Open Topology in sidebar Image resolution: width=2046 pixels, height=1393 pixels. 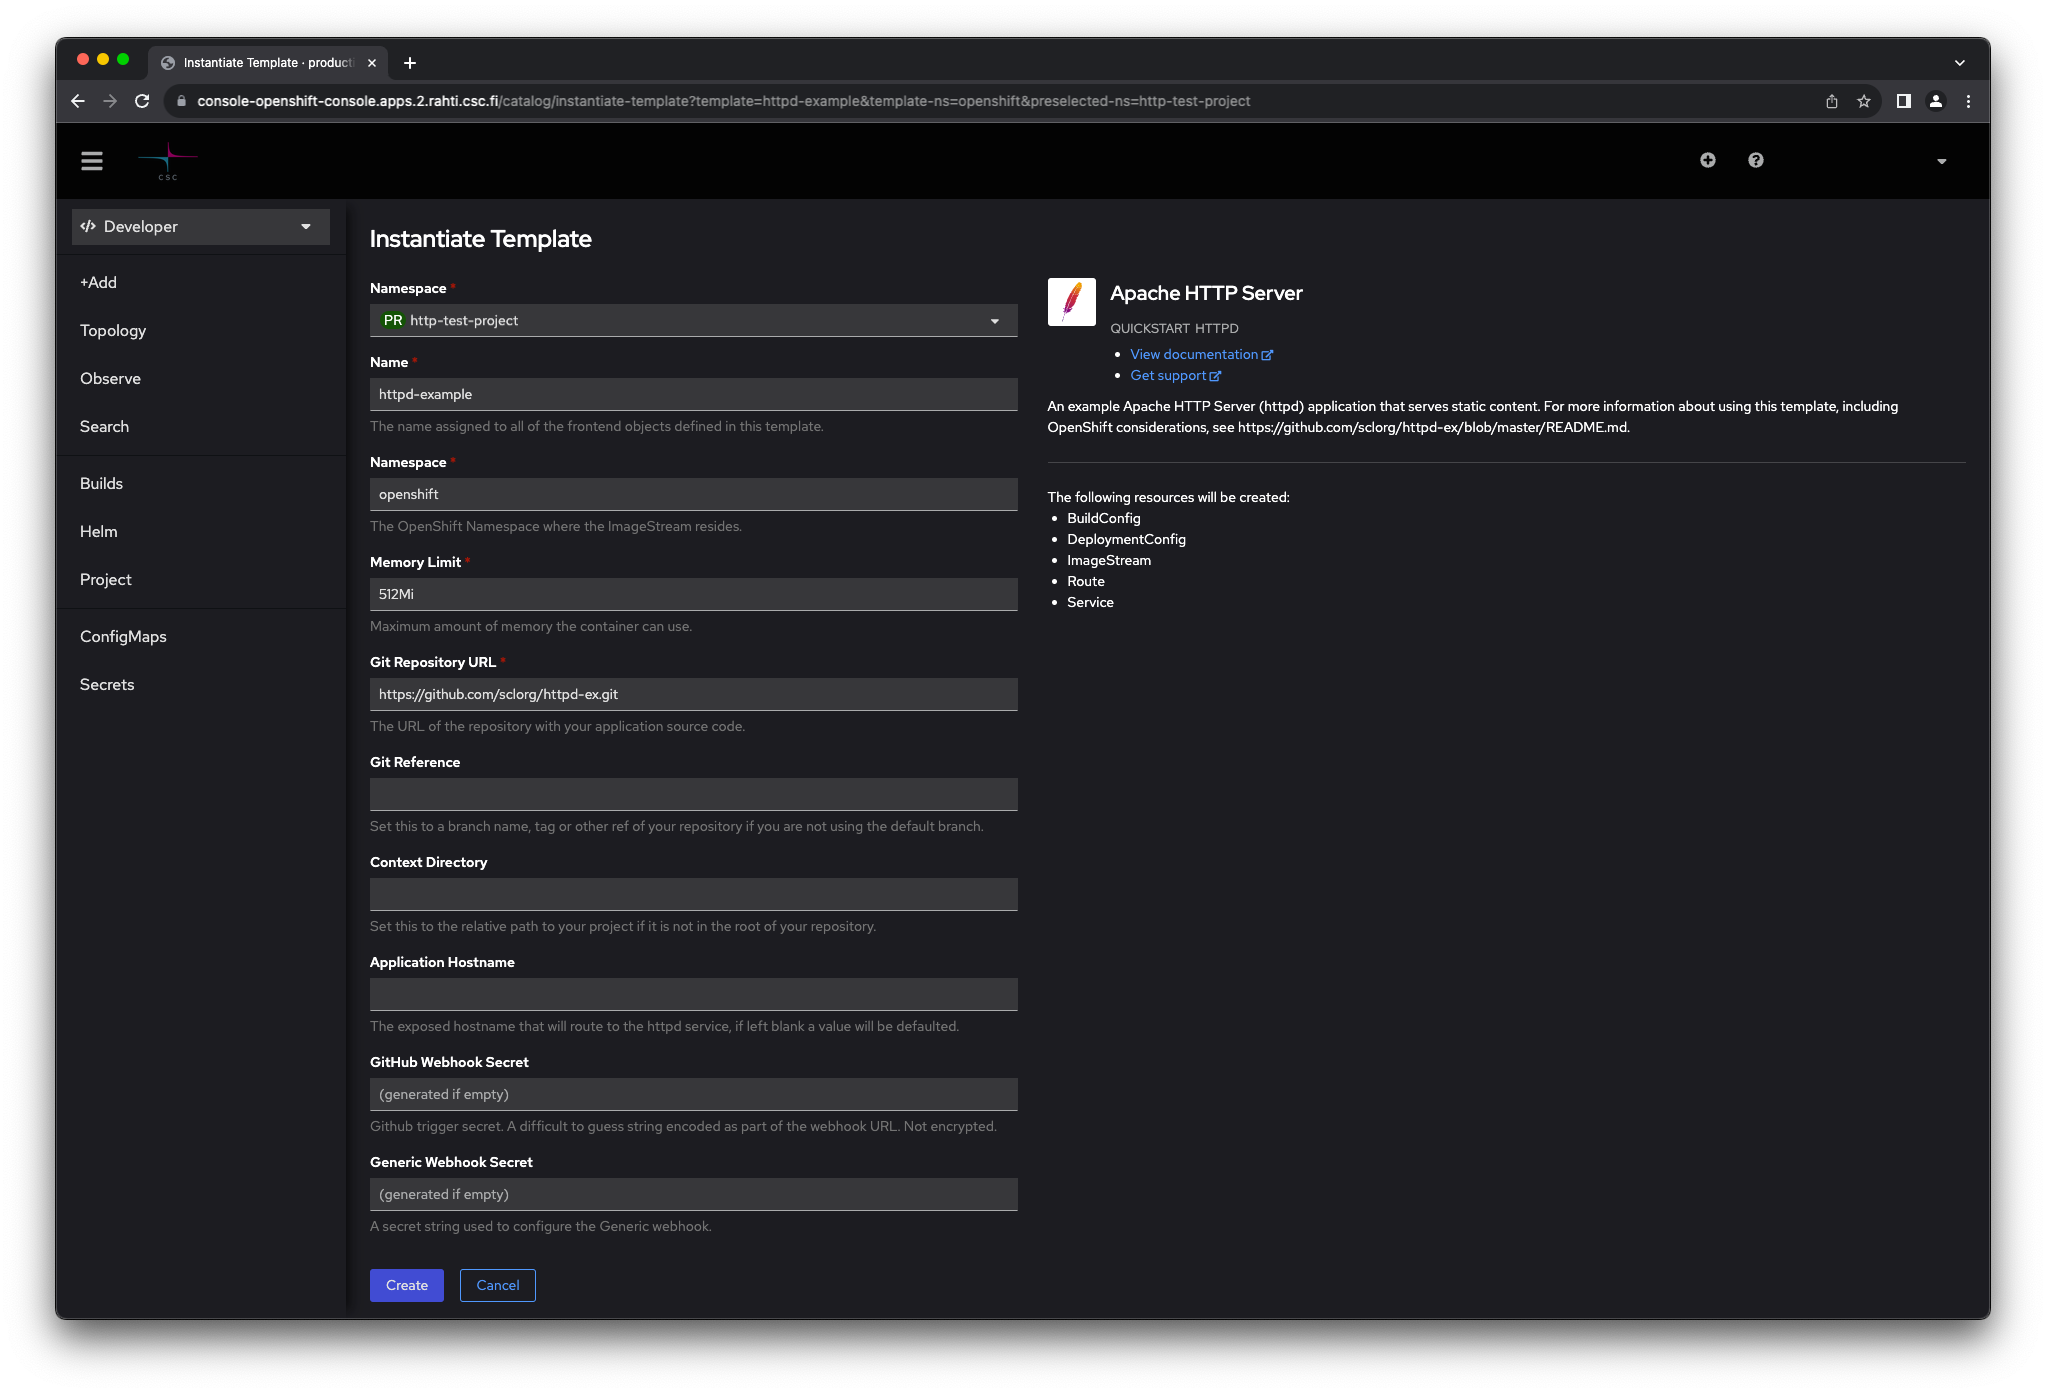[113, 331]
